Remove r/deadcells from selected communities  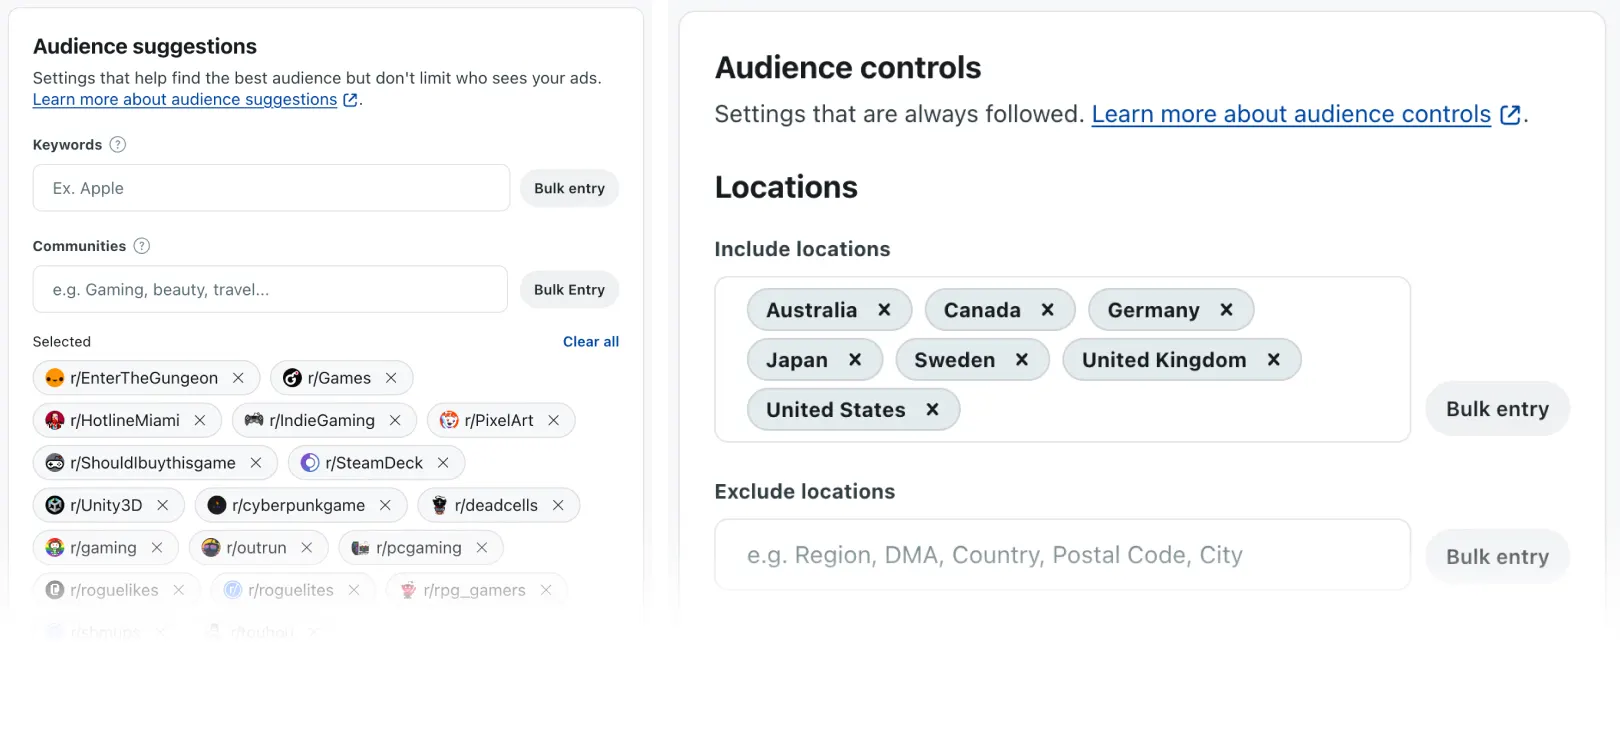click(x=558, y=505)
